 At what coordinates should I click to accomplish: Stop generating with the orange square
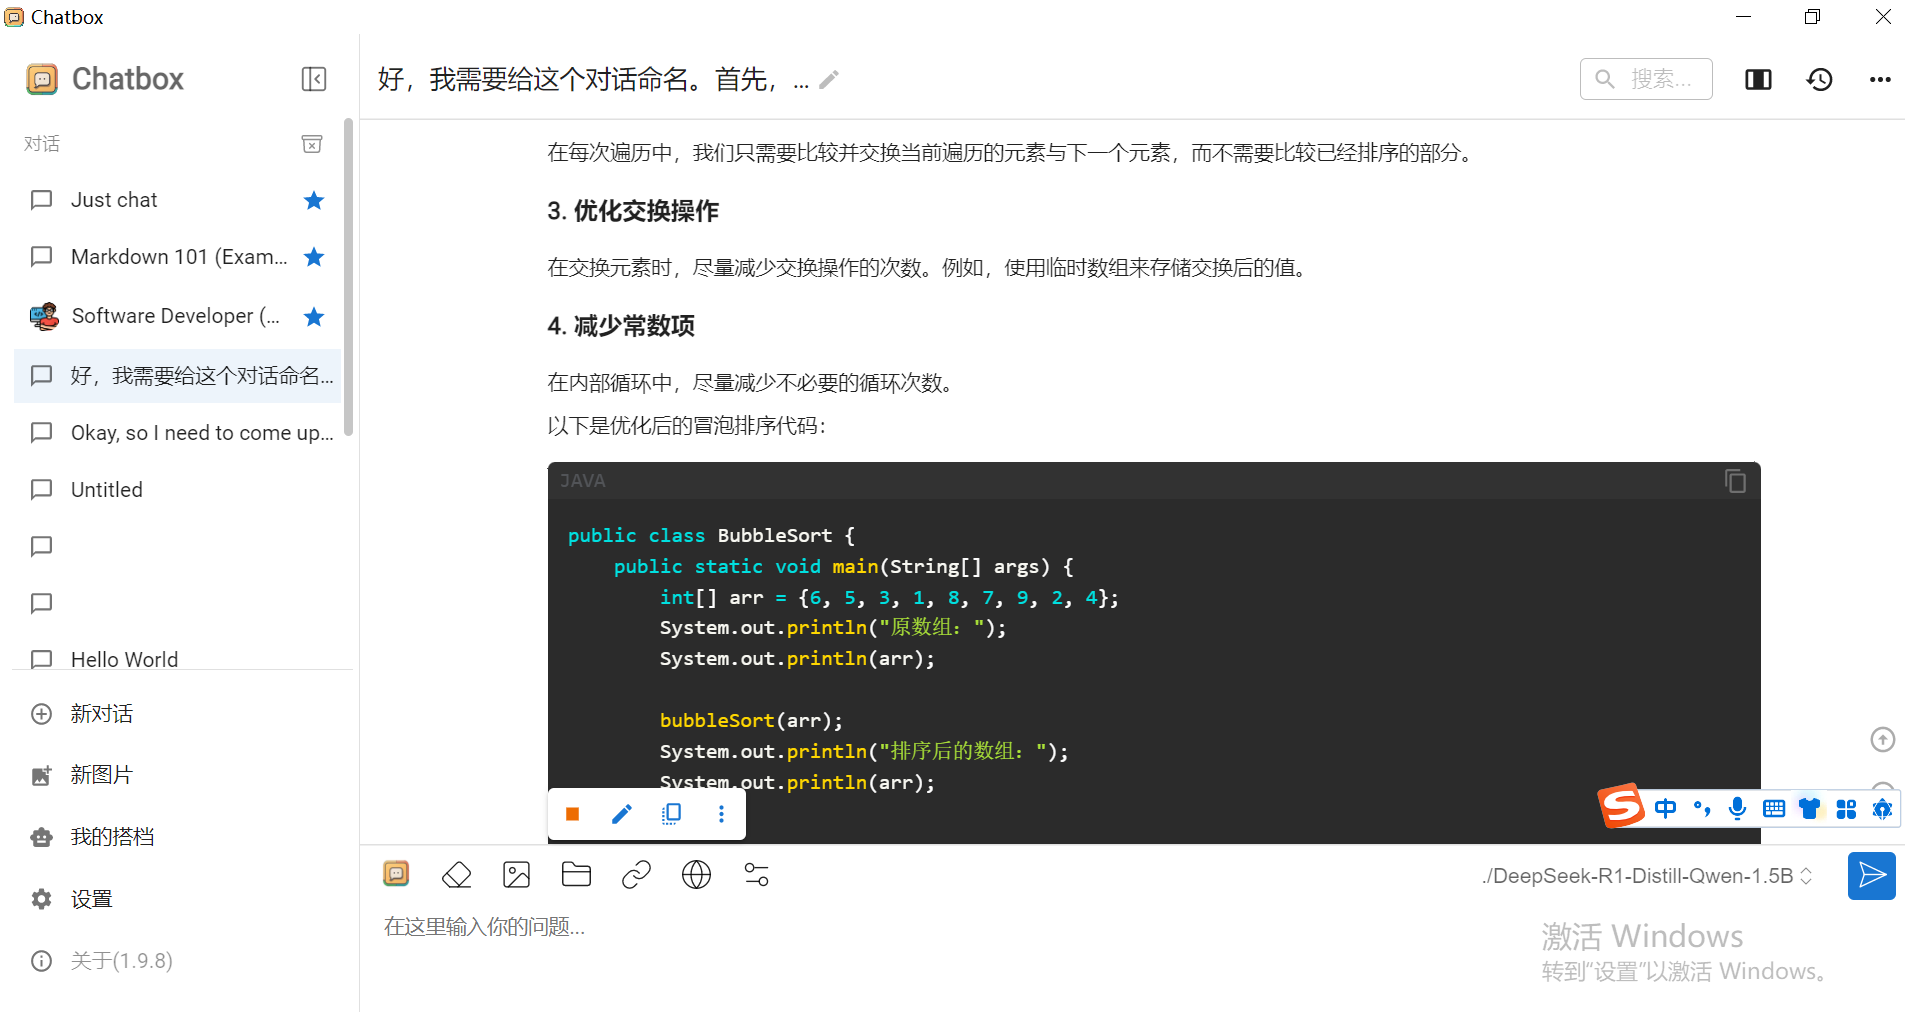[573, 814]
